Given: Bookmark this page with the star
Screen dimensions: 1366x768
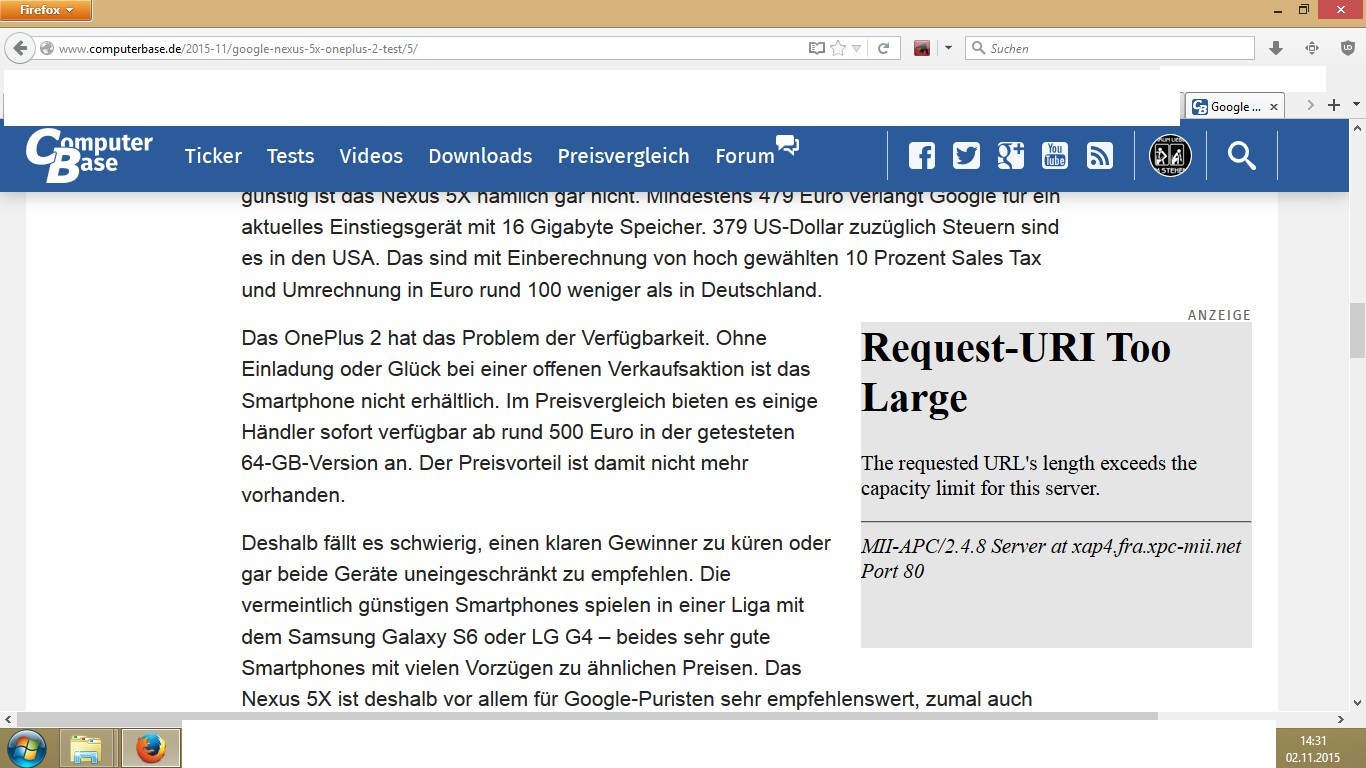Looking at the screenshot, I should [x=838, y=48].
